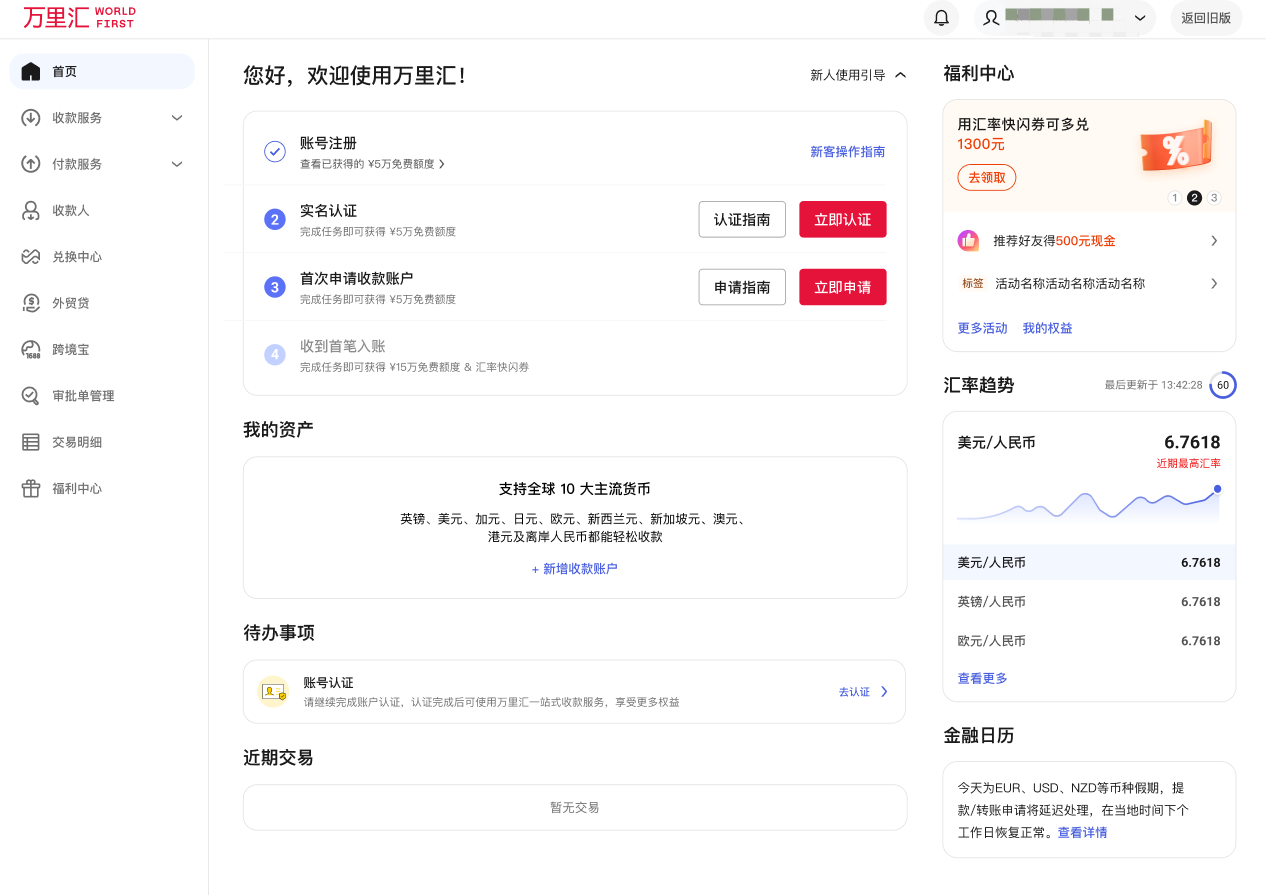Image resolution: width=1266 pixels, height=895 pixels.
Task: Click the red 立即认证 button
Action: coord(843,219)
